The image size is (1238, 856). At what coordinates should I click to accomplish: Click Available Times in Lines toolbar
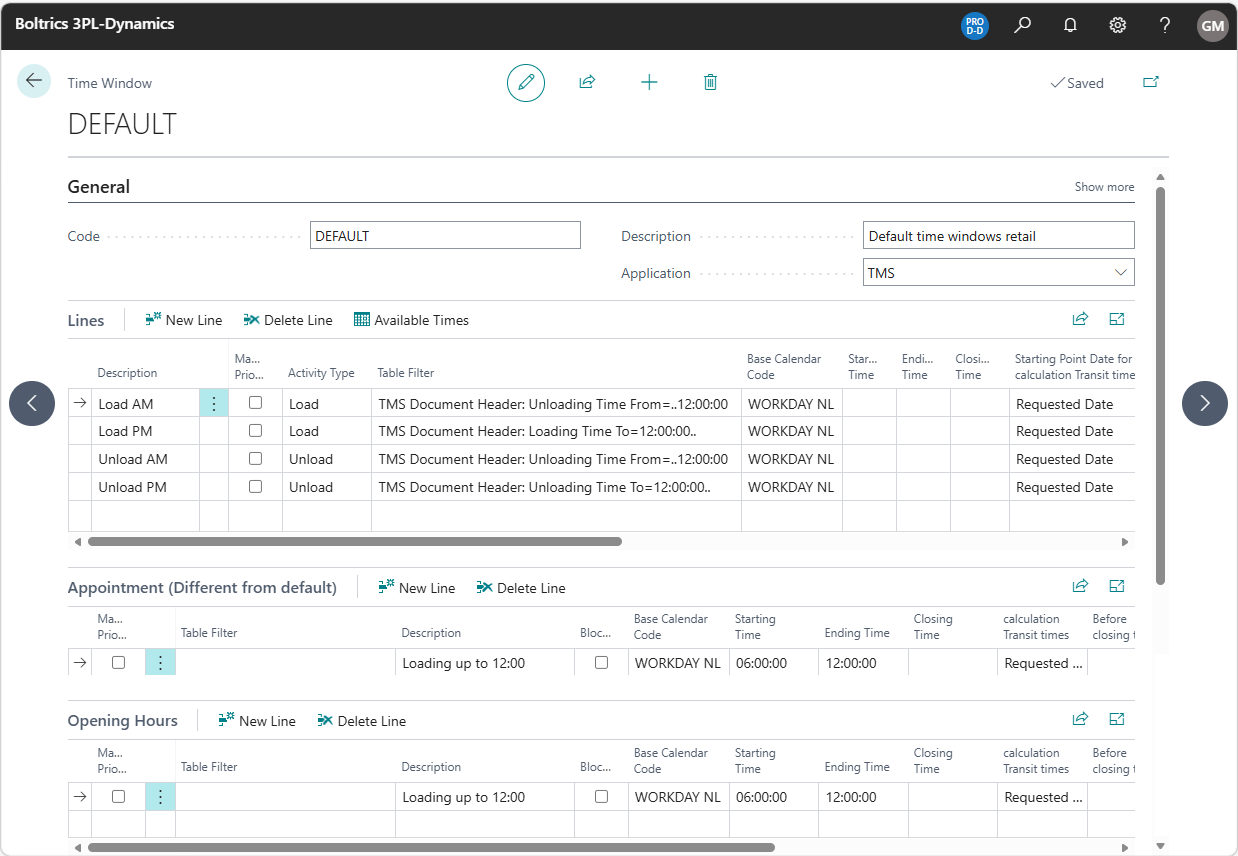click(411, 320)
